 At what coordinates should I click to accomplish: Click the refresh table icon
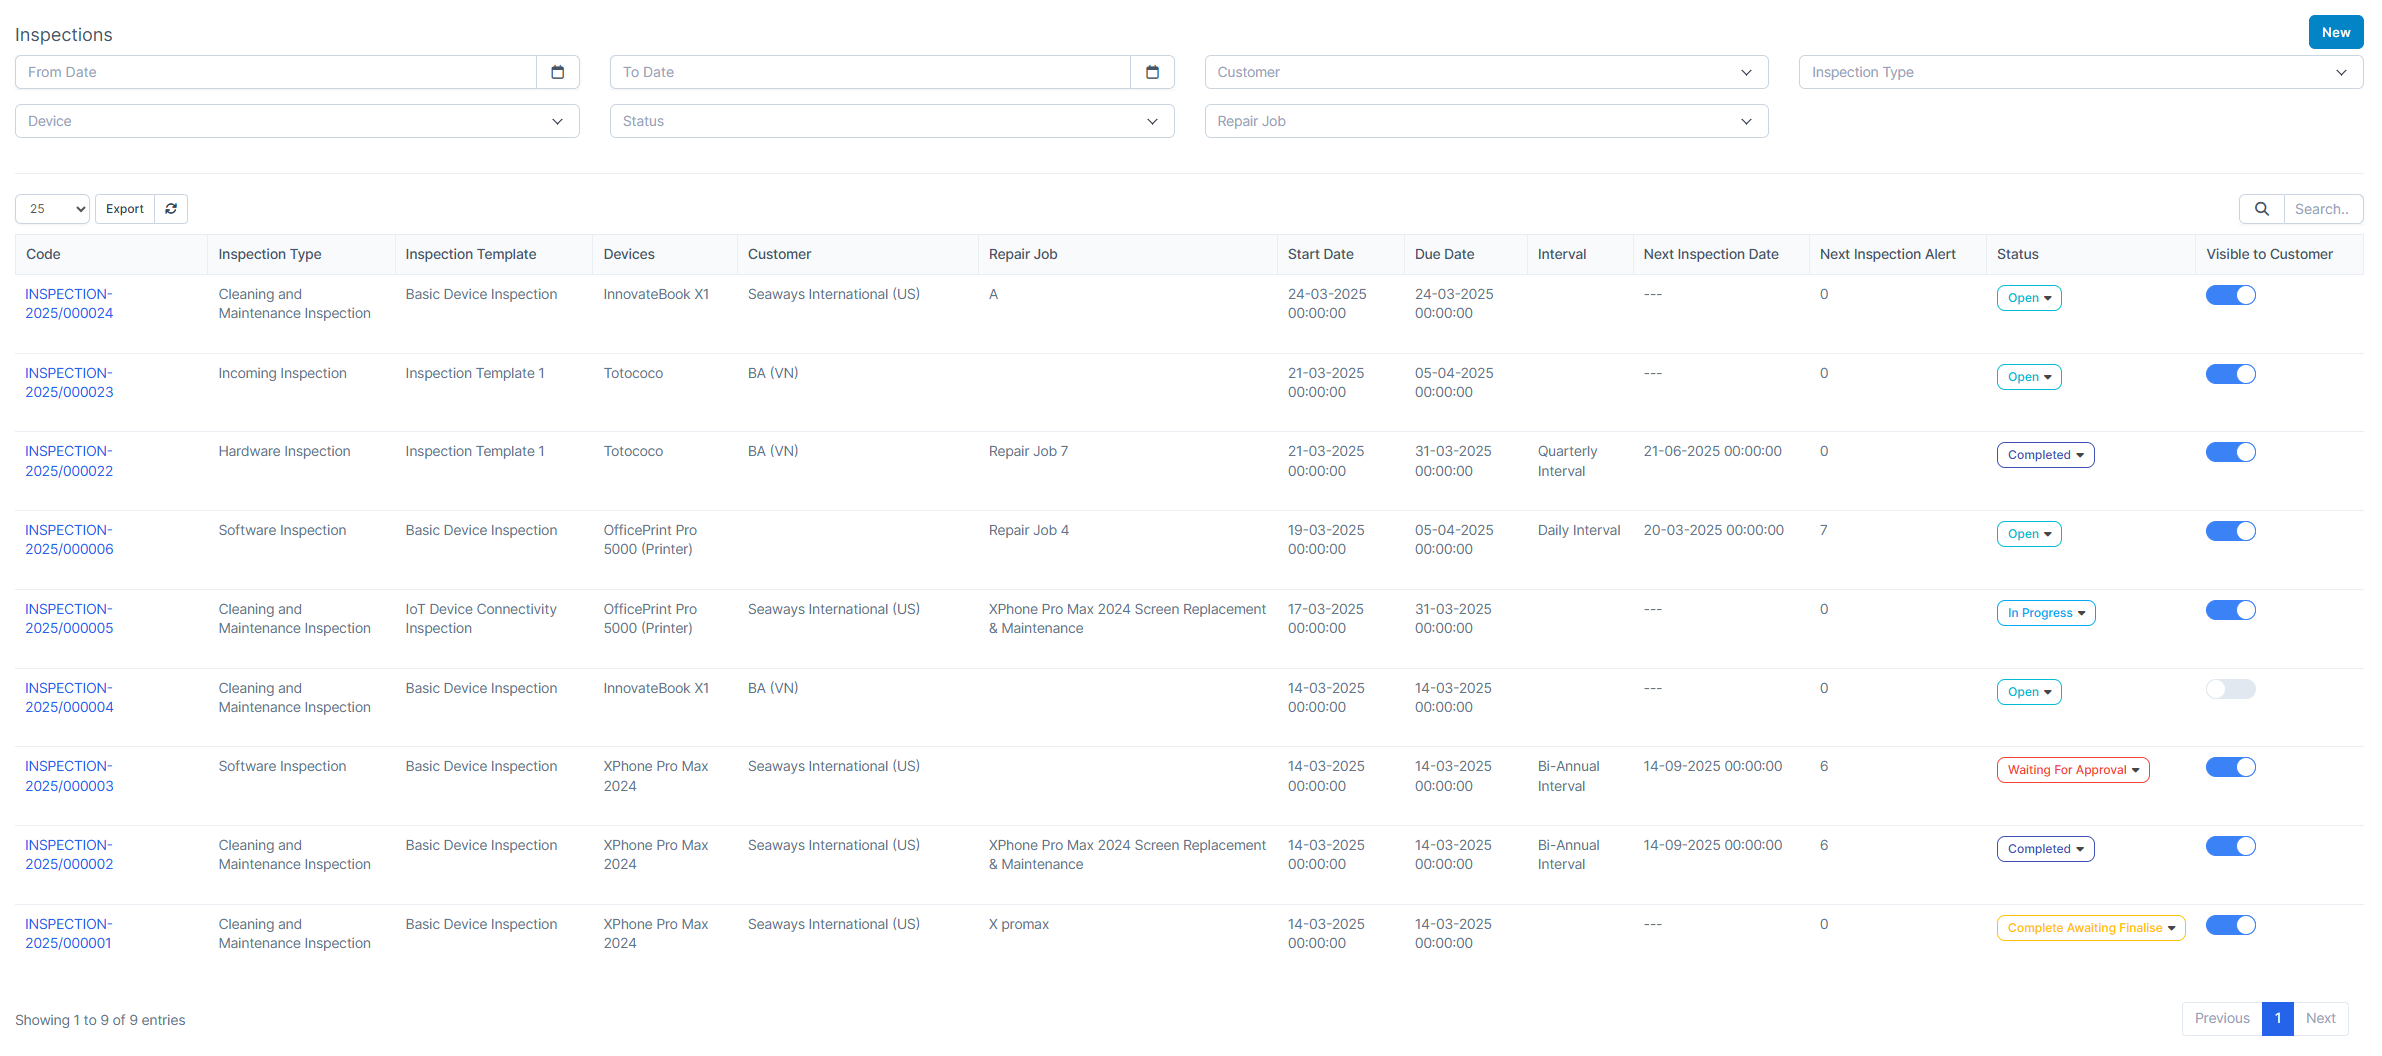(x=171, y=209)
